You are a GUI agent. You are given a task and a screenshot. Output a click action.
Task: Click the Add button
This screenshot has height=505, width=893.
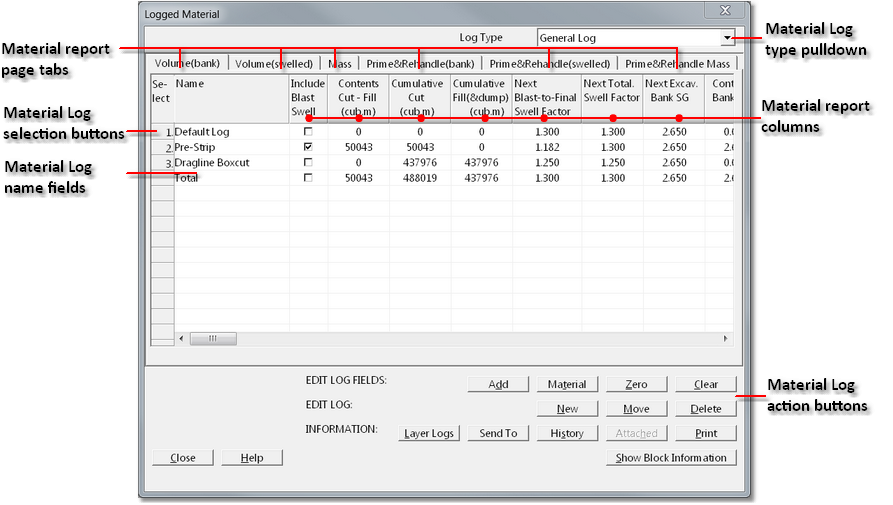(x=498, y=384)
